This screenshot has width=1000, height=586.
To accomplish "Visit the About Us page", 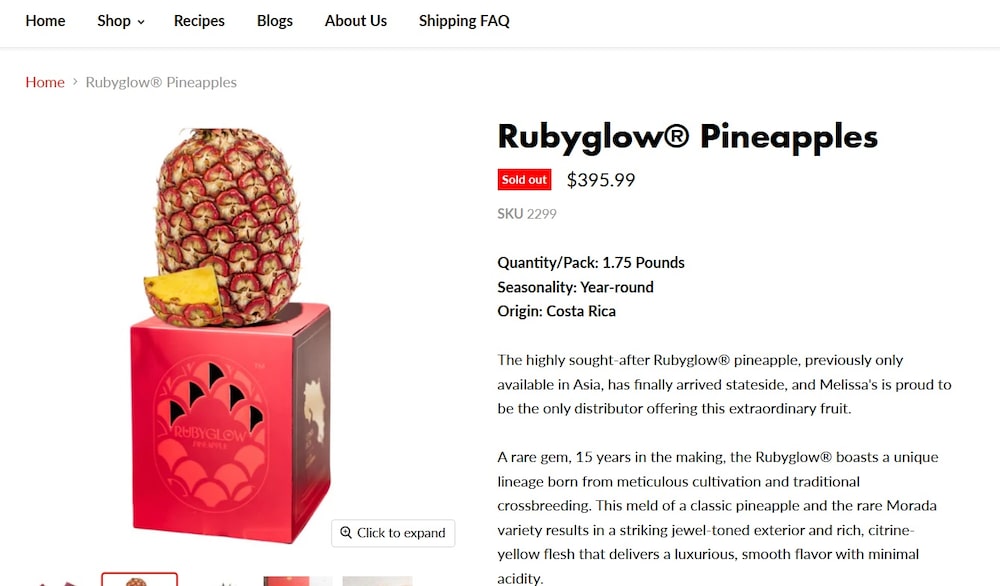I will click(x=356, y=21).
